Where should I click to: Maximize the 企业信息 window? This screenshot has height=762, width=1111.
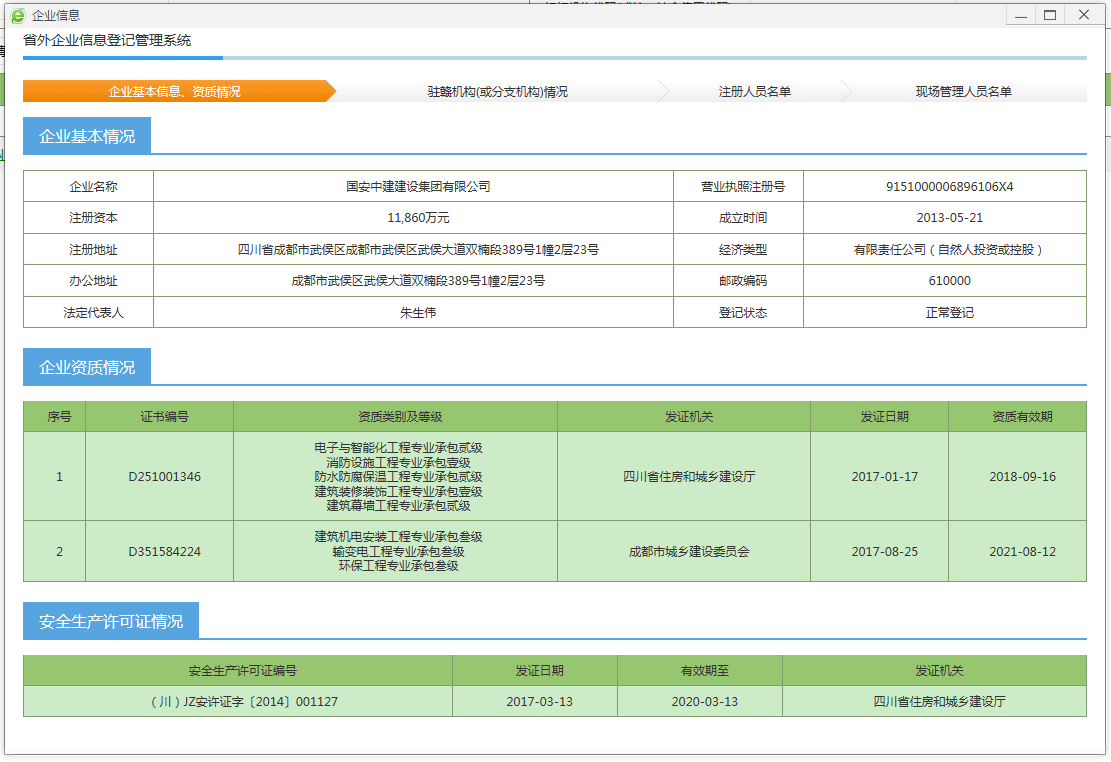pos(1050,15)
